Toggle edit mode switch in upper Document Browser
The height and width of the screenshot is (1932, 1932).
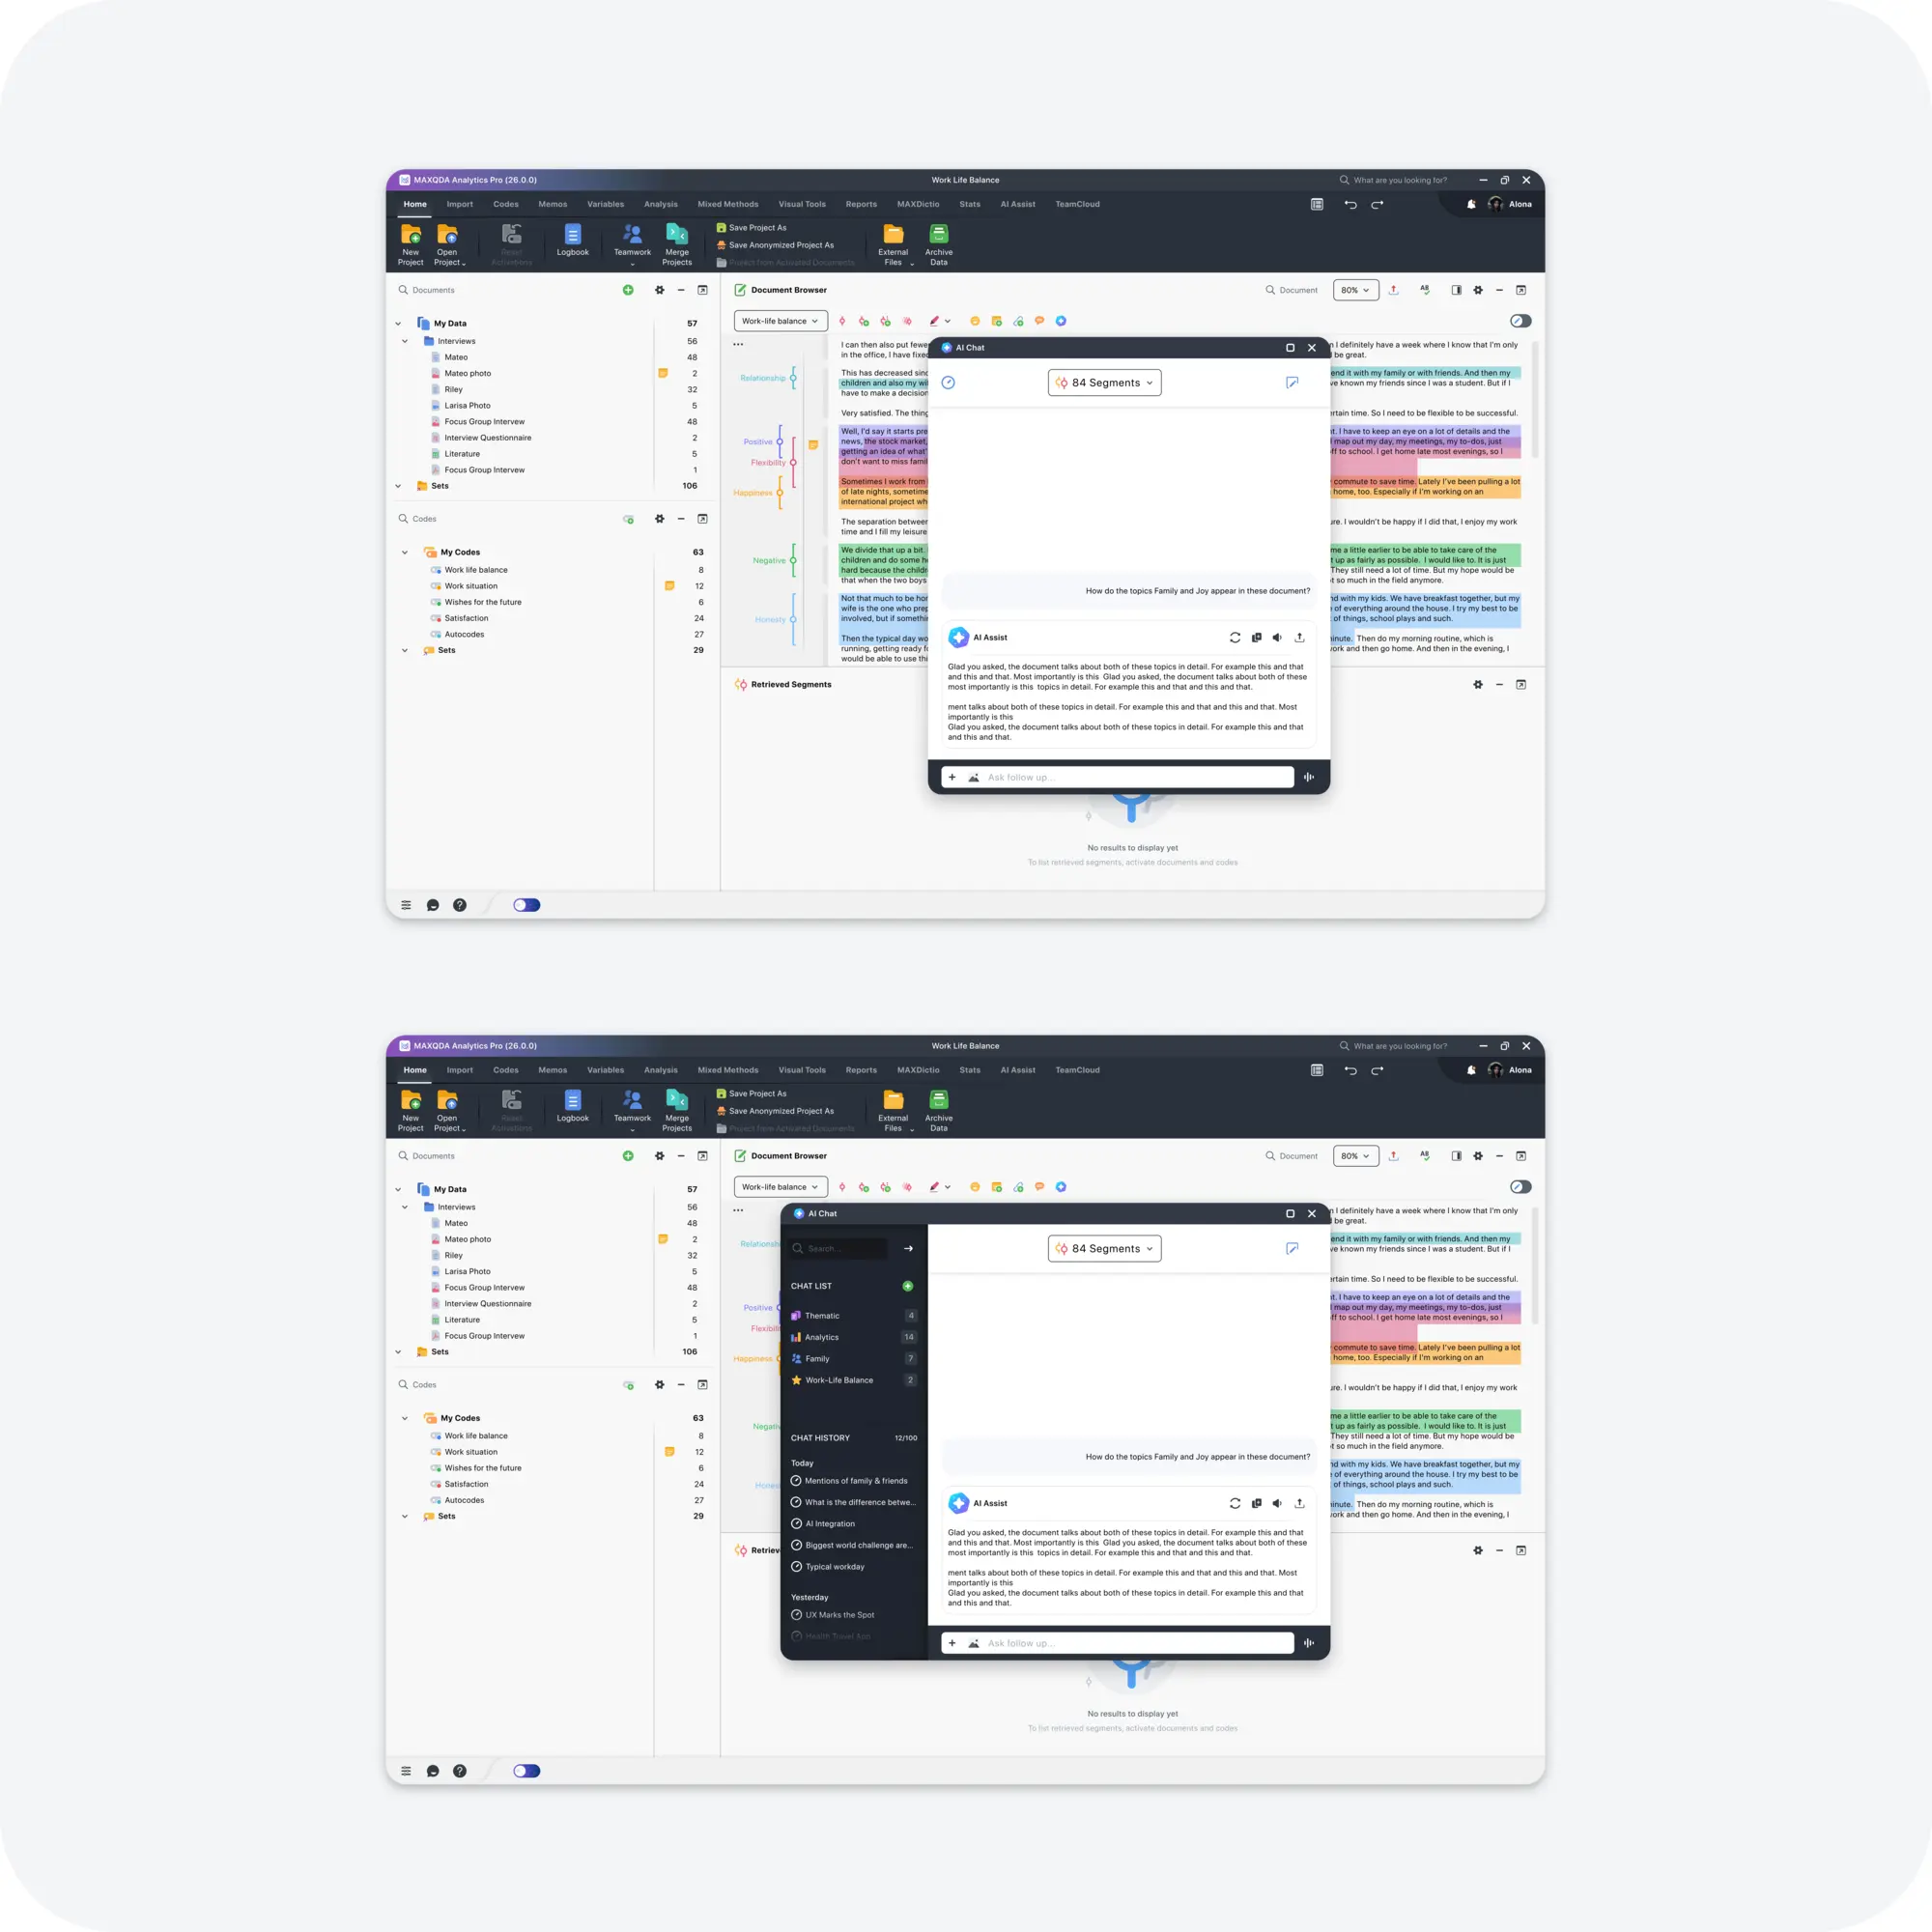[1520, 321]
